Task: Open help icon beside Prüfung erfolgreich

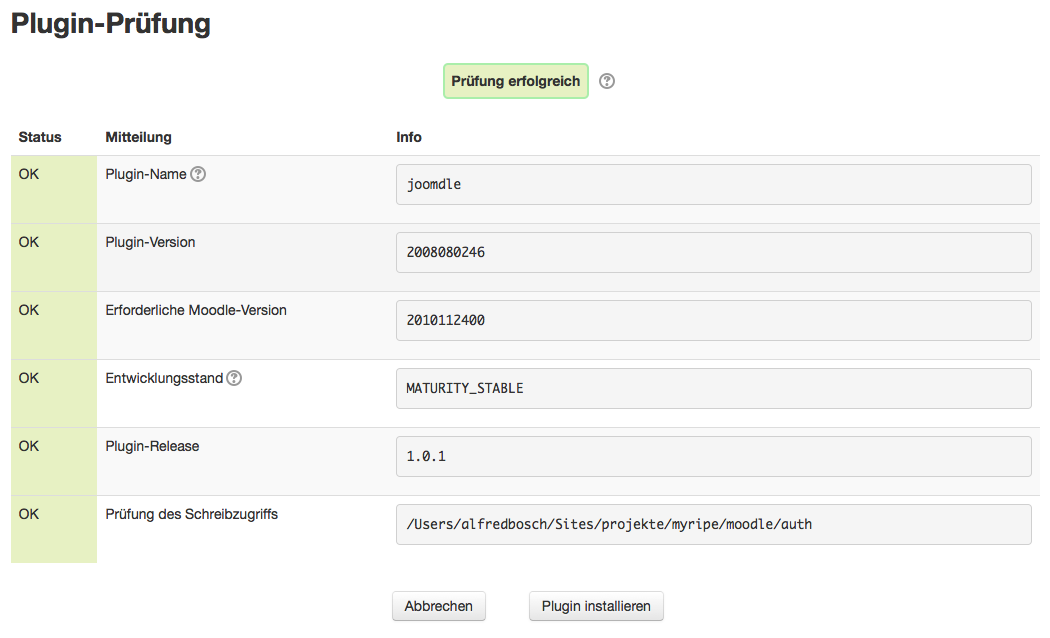Action: pos(607,81)
